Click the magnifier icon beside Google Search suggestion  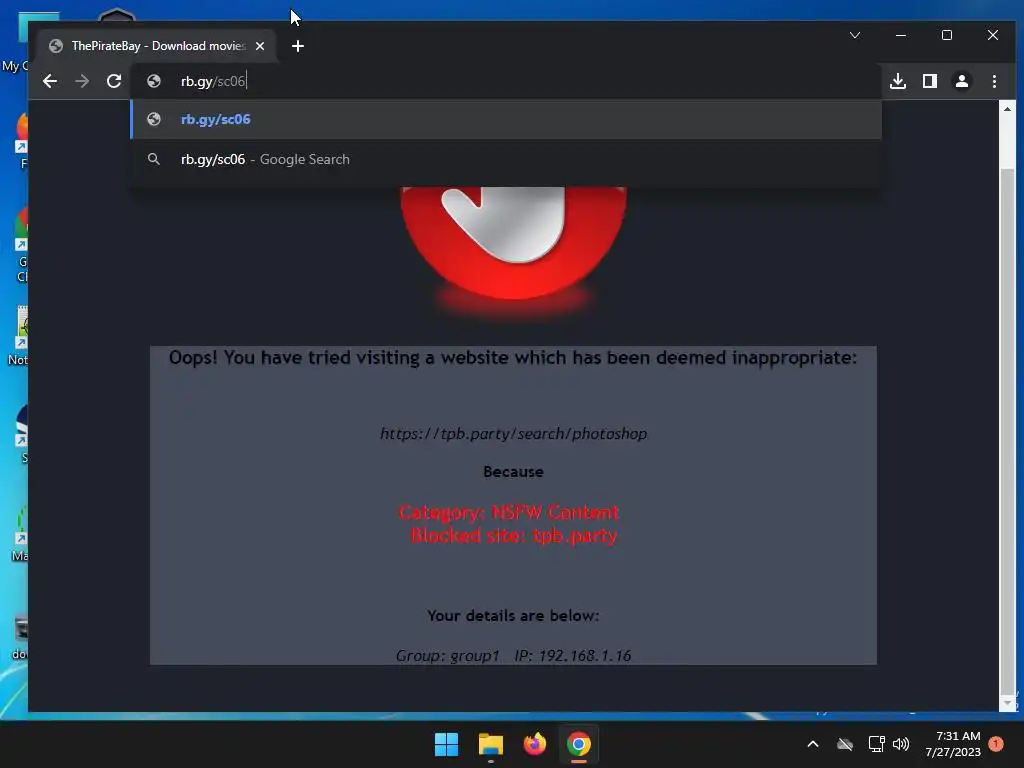(x=153, y=159)
